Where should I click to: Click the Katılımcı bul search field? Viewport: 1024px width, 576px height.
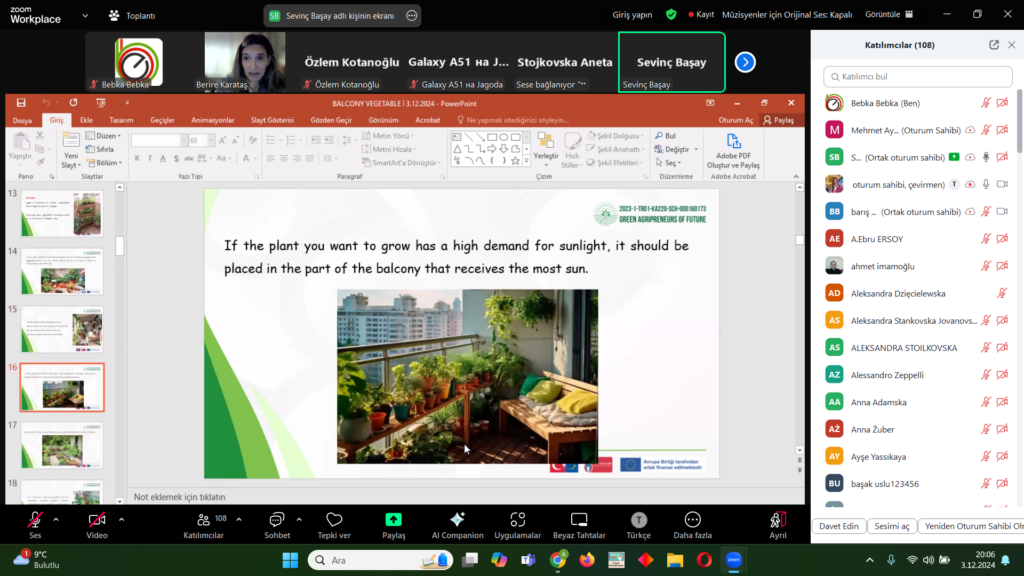point(917,76)
